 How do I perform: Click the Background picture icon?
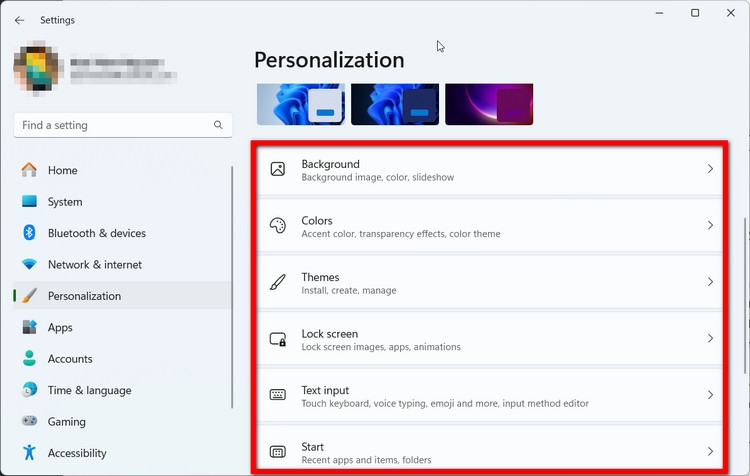click(x=278, y=169)
